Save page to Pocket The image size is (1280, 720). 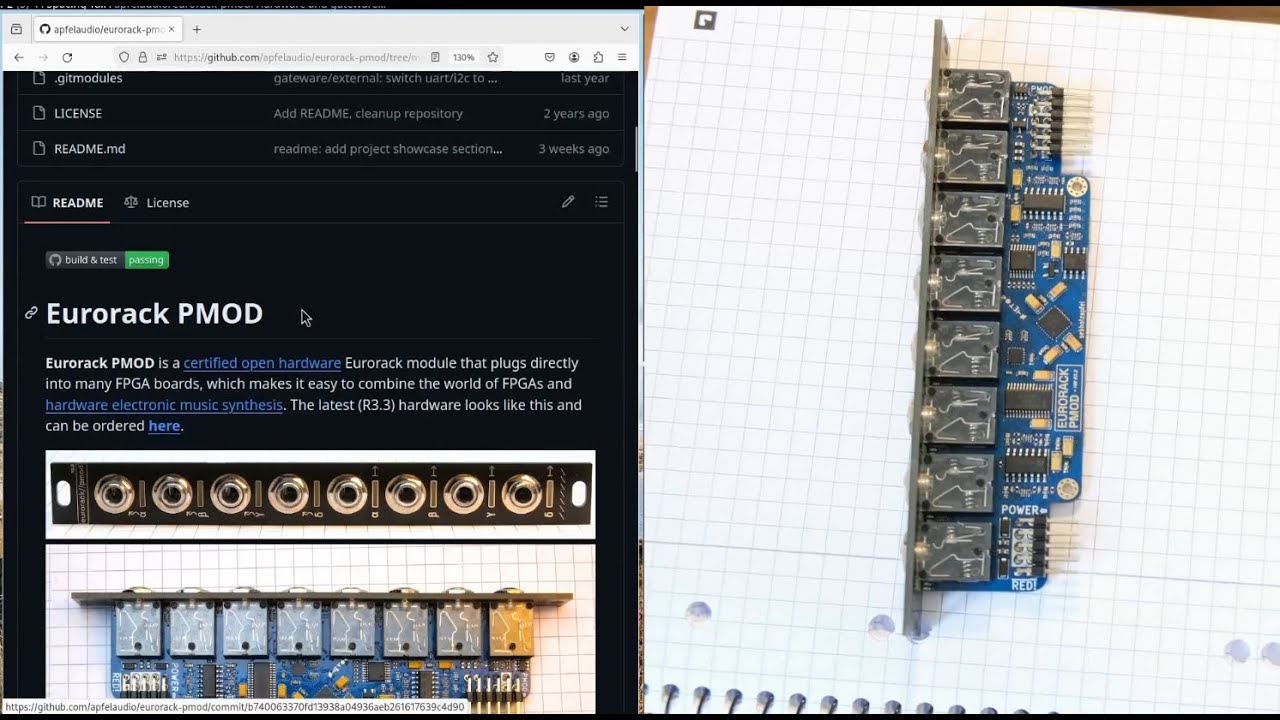click(x=550, y=57)
